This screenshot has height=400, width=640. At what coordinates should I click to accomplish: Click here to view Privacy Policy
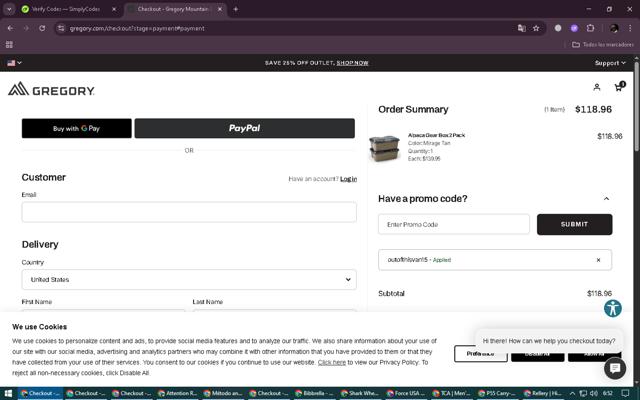(331, 362)
